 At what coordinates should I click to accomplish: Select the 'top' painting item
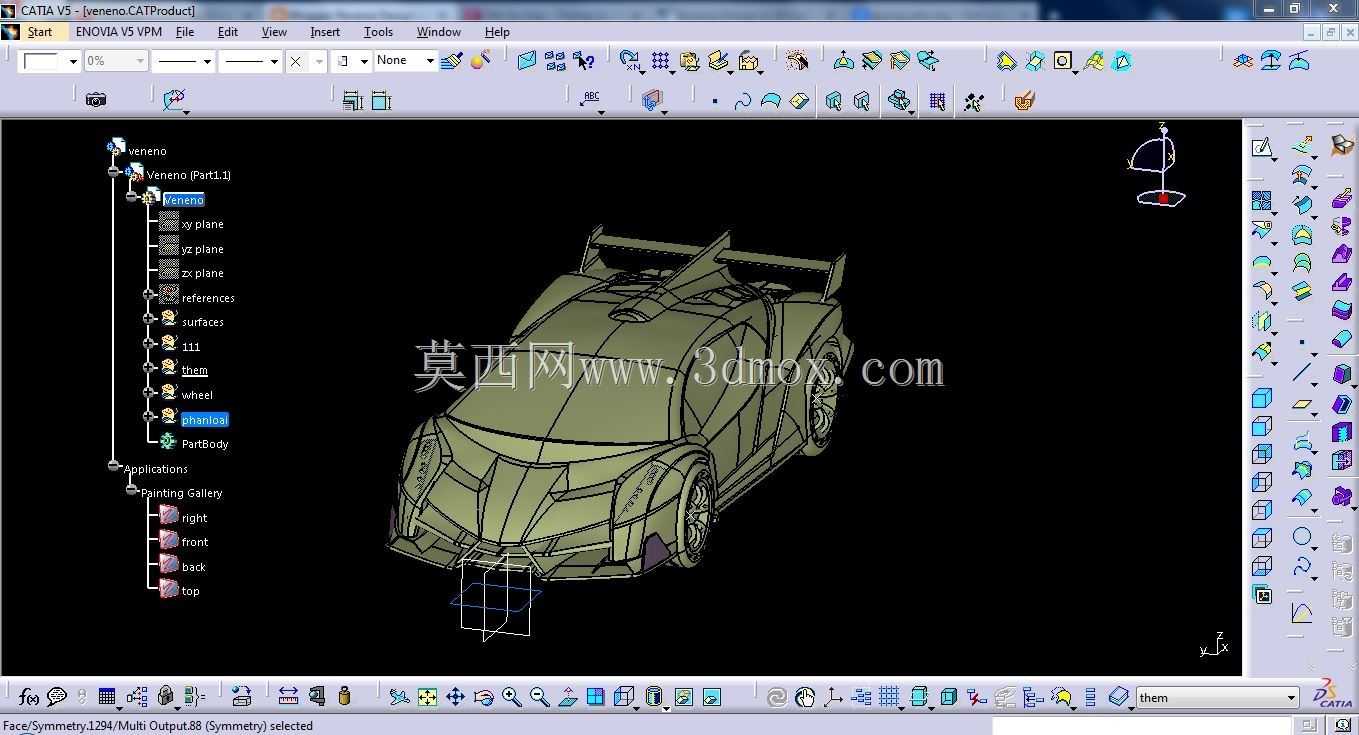pyautogui.click(x=190, y=591)
